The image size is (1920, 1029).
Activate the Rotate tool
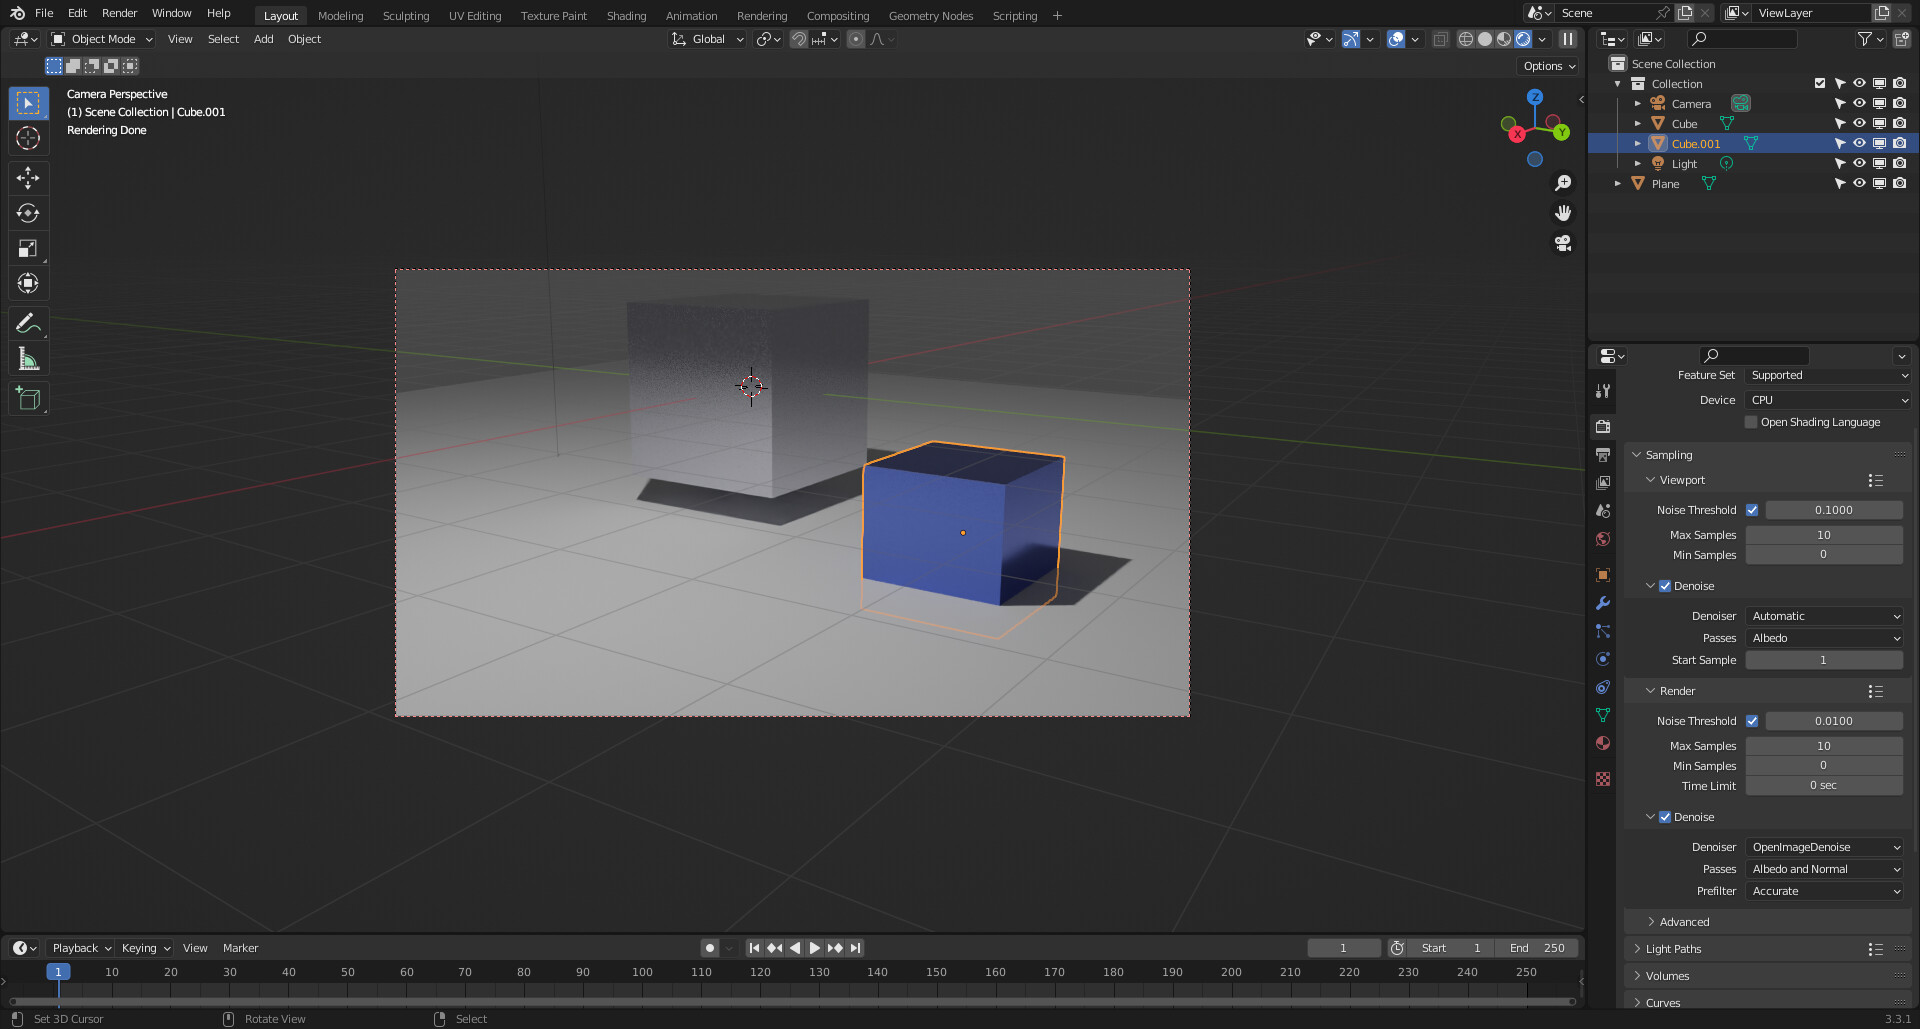pos(28,213)
